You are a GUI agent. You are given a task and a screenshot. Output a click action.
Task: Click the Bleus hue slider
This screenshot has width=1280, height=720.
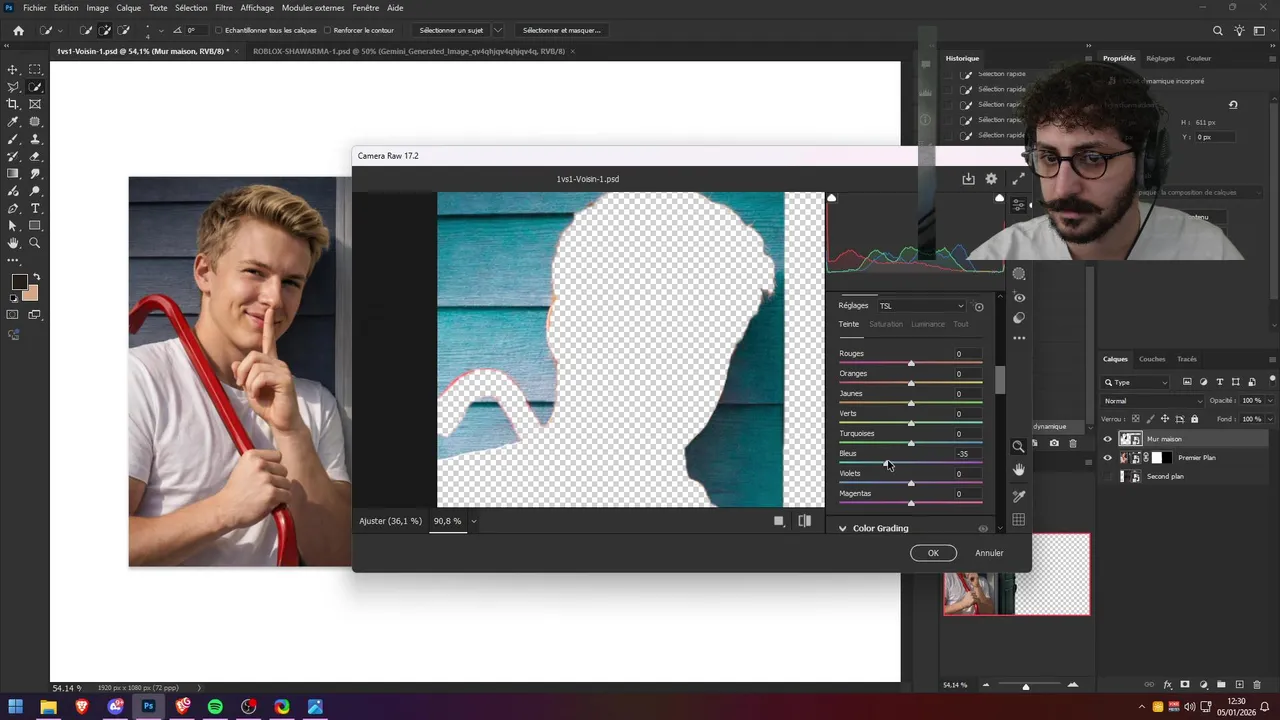(910, 463)
